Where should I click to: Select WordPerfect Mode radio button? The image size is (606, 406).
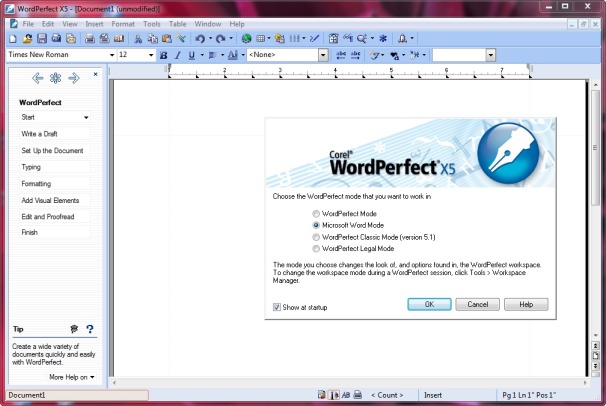point(316,214)
